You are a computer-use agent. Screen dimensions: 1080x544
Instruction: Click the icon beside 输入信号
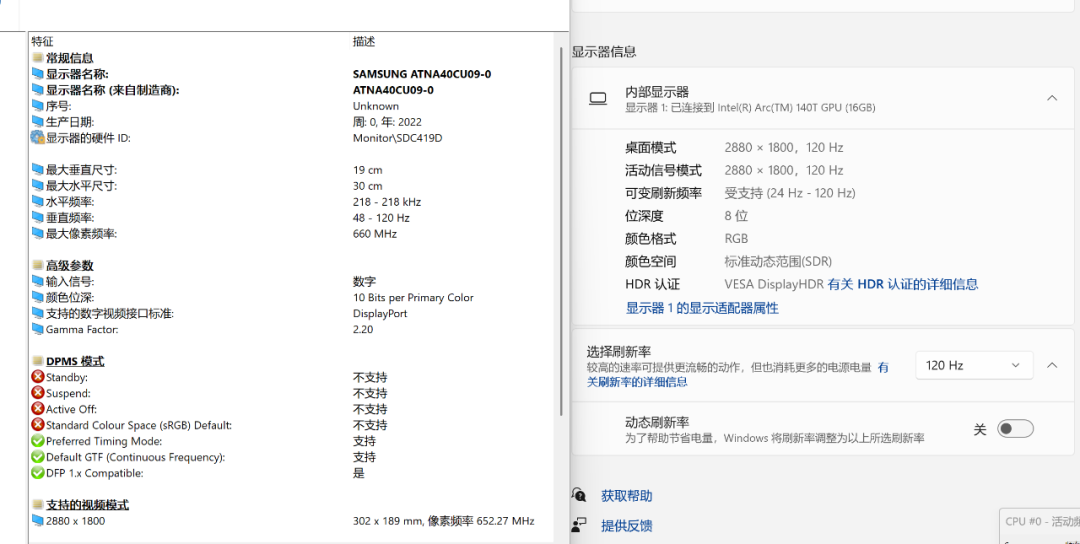tap(37, 281)
